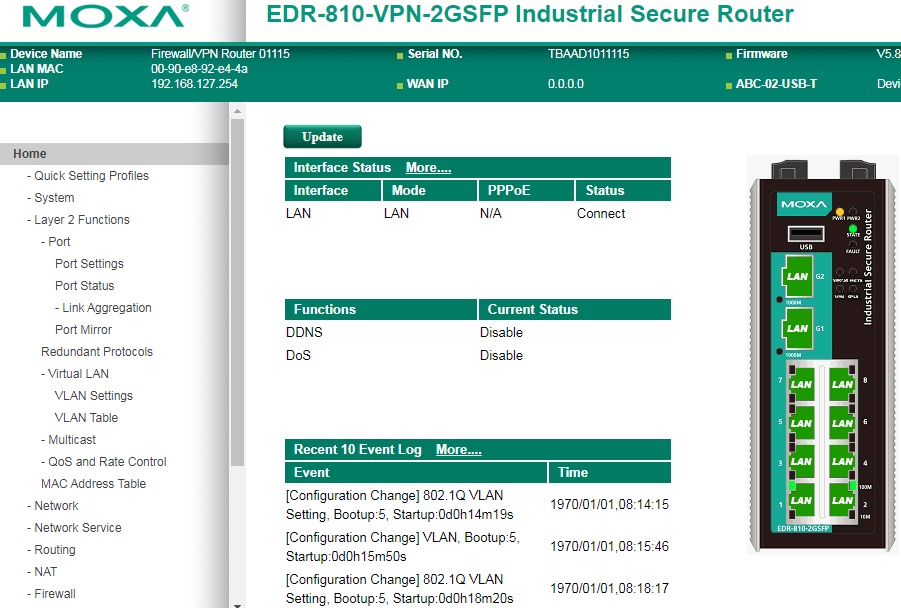Click the Current Status column header
Image resolution: width=901 pixels, height=608 pixels.
(575, 309)
